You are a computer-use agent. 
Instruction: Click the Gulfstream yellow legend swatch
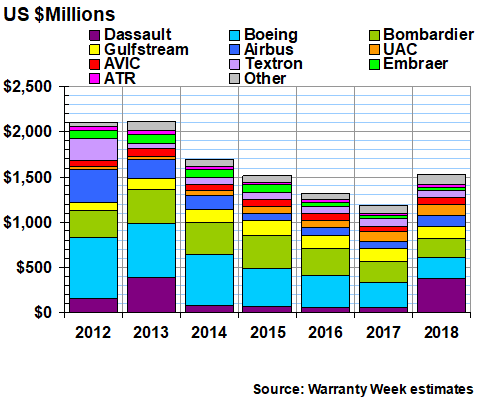[x=95, y=50]
